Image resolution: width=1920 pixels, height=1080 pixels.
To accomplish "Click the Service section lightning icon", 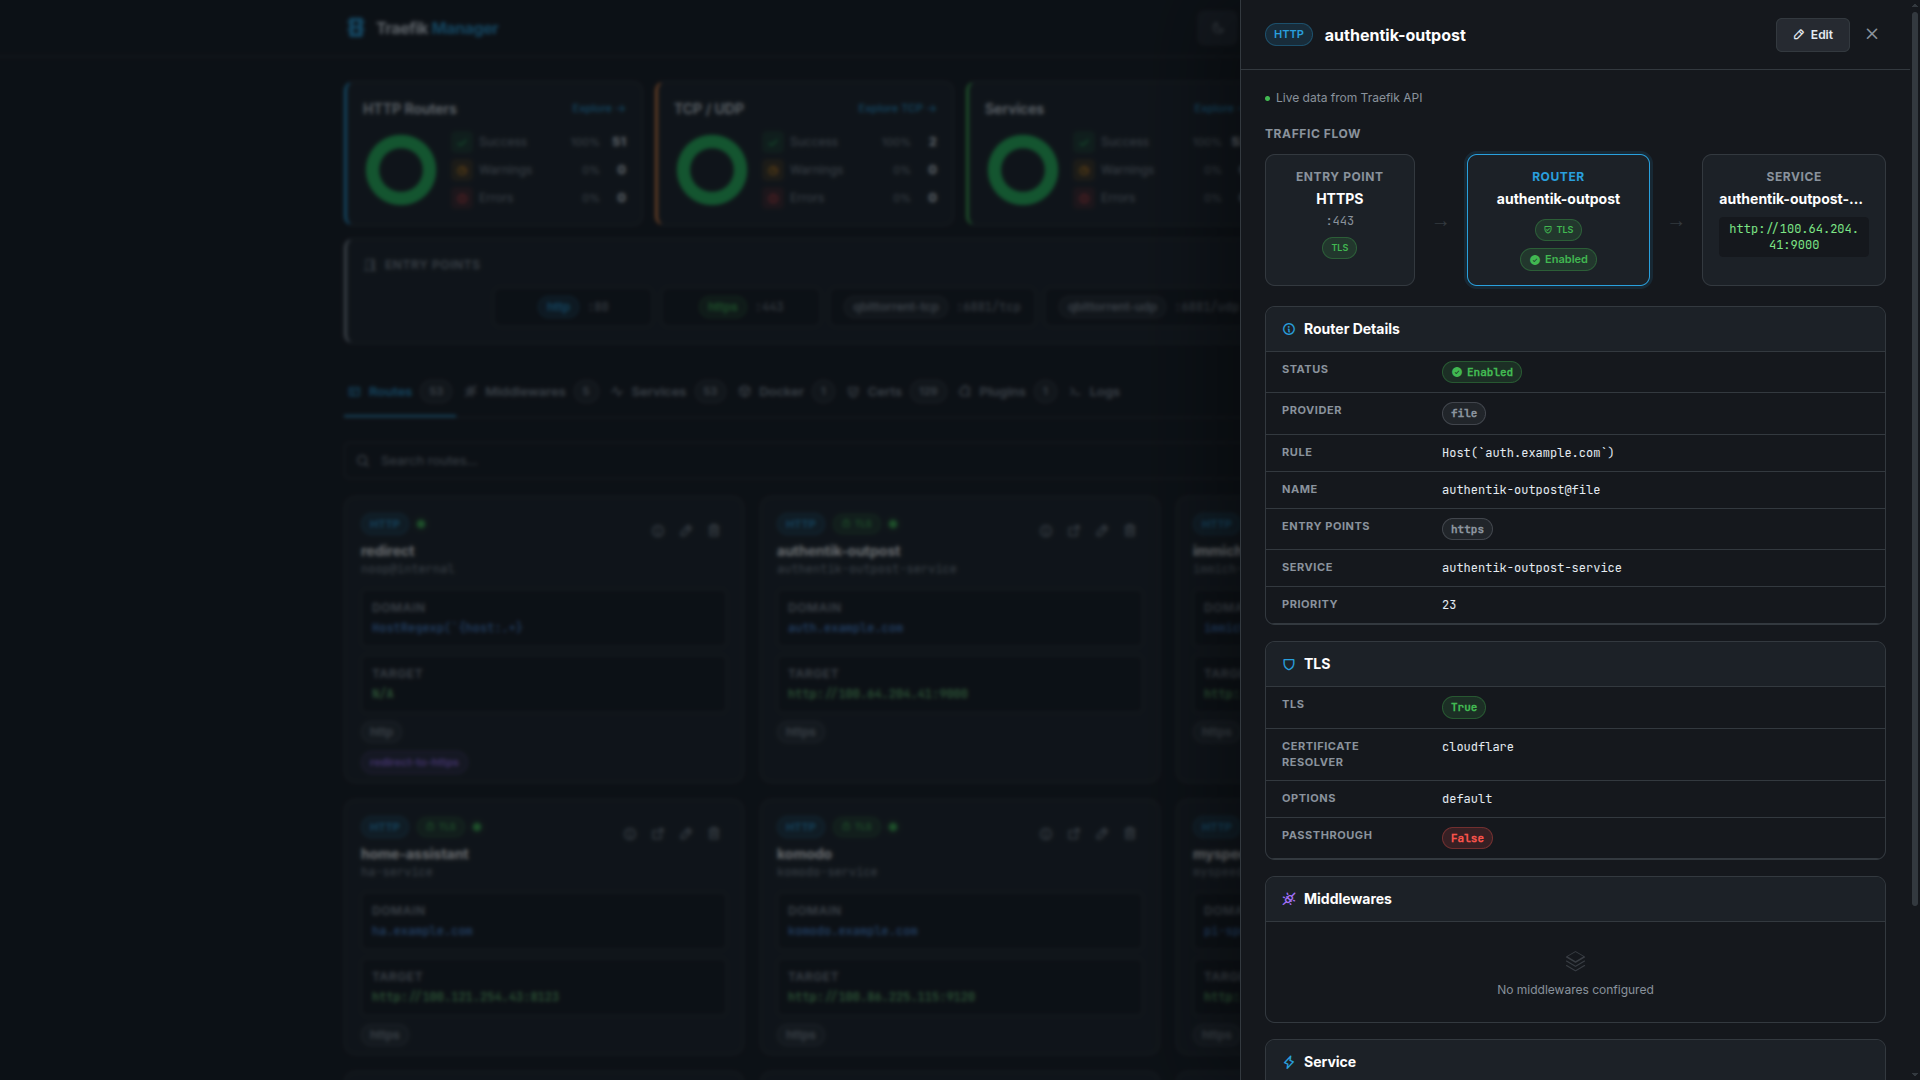I will [x=1289, y=1062].
